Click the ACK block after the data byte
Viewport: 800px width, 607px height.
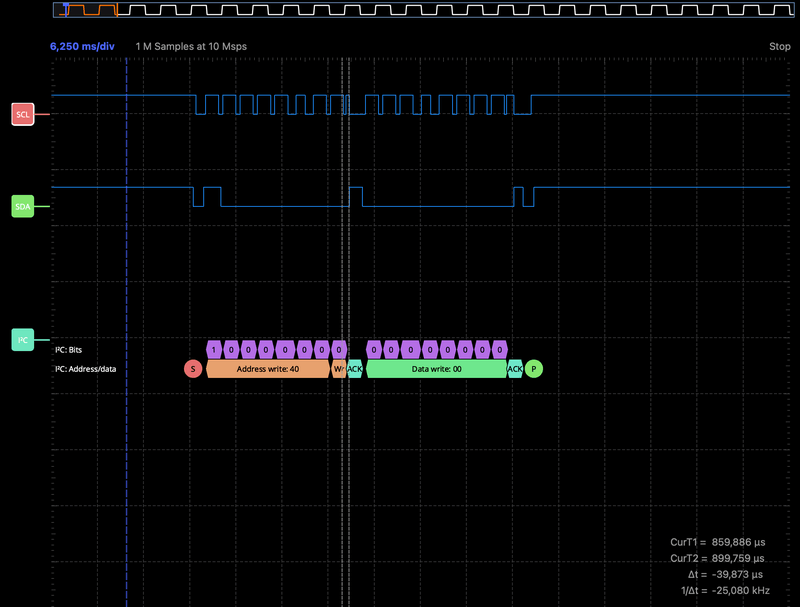515,369
